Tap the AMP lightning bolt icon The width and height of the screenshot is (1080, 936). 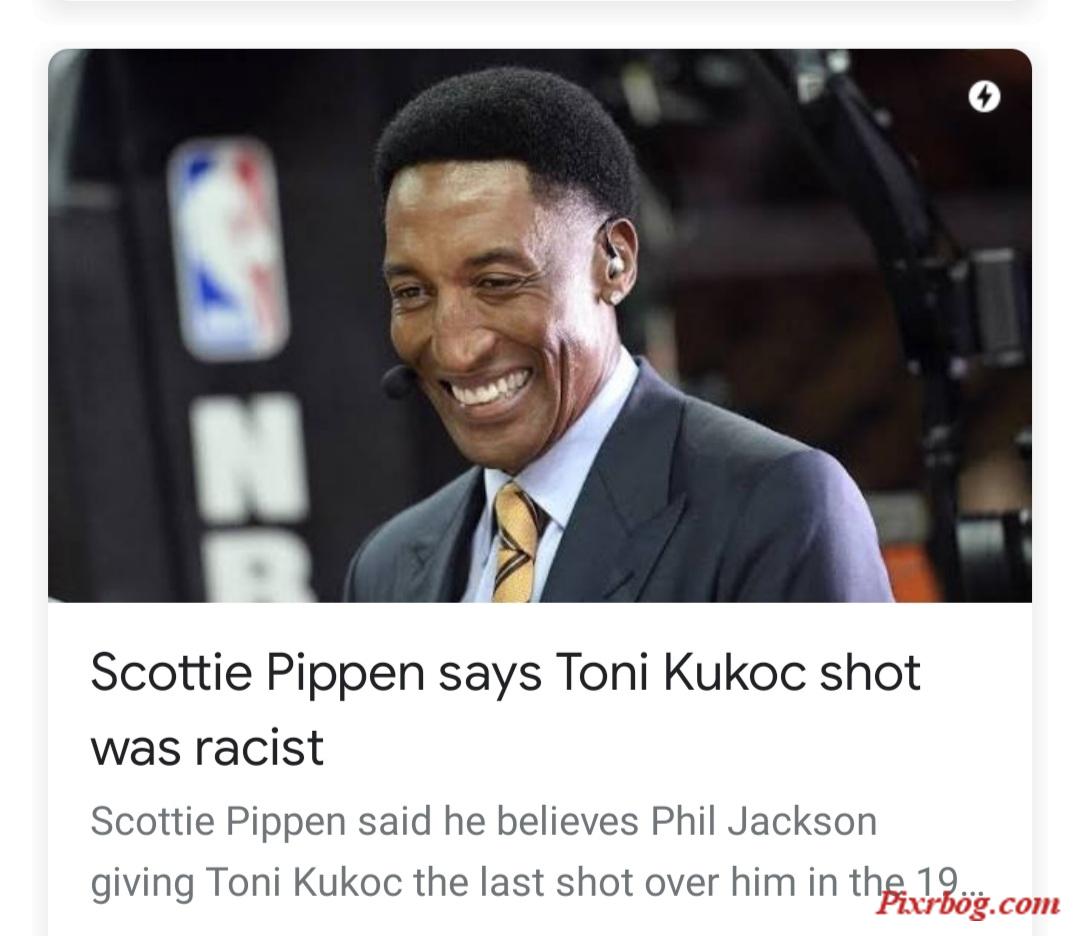click(x=984, y=96)
